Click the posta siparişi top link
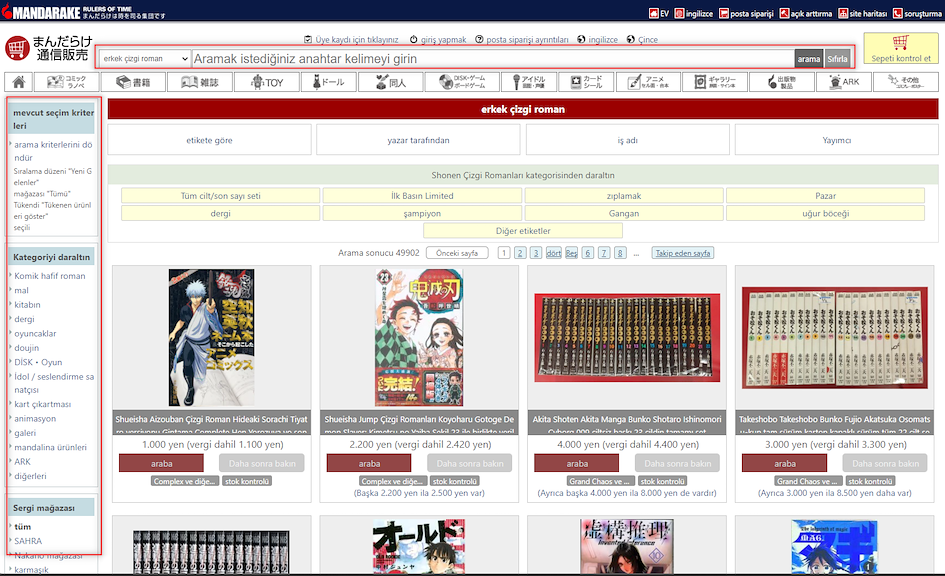The height and width of the screenshot is (576, 945). (x=746, y=13)
